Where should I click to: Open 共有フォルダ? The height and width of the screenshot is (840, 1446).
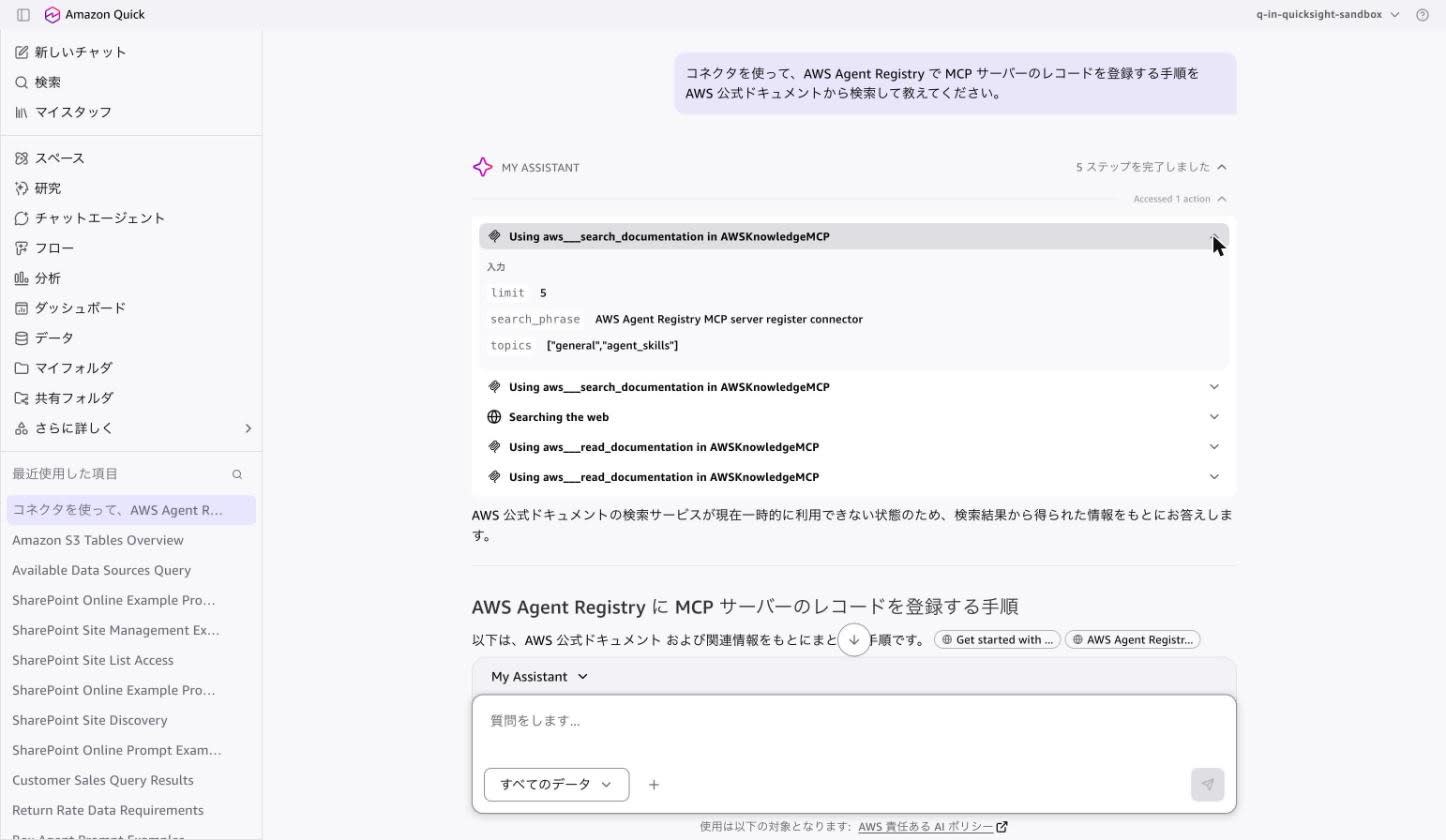64,398
